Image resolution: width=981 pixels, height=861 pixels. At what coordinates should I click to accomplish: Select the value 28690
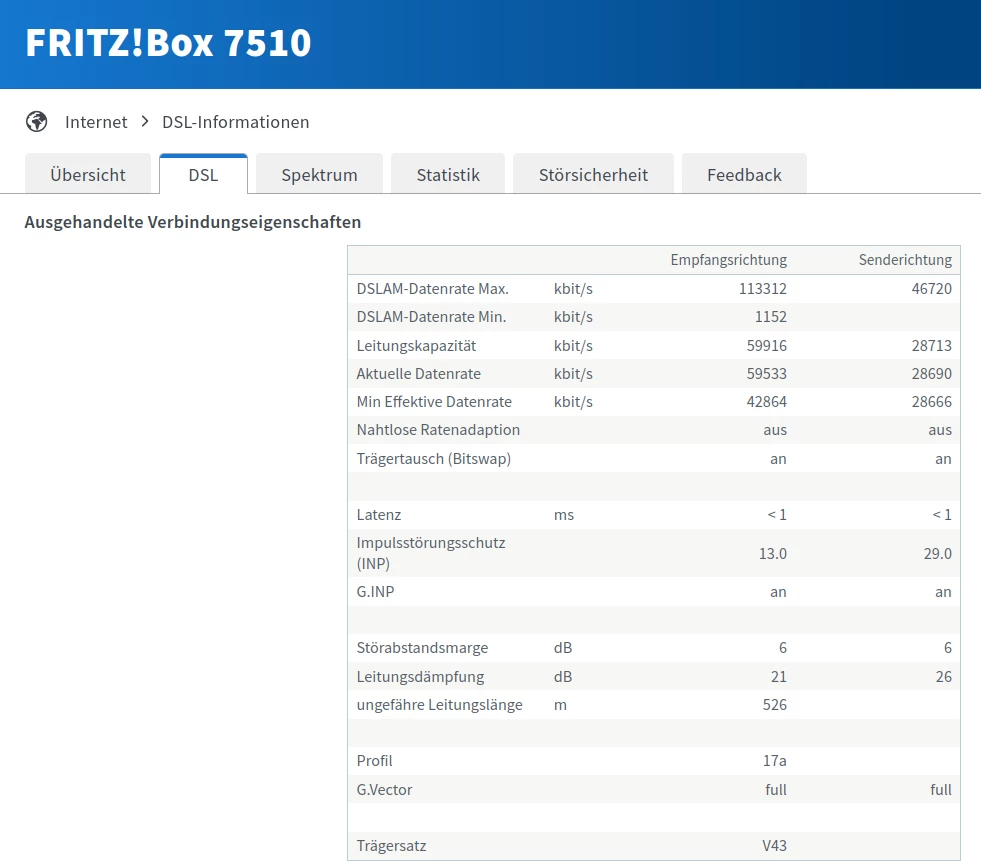[x=931, y=374]
